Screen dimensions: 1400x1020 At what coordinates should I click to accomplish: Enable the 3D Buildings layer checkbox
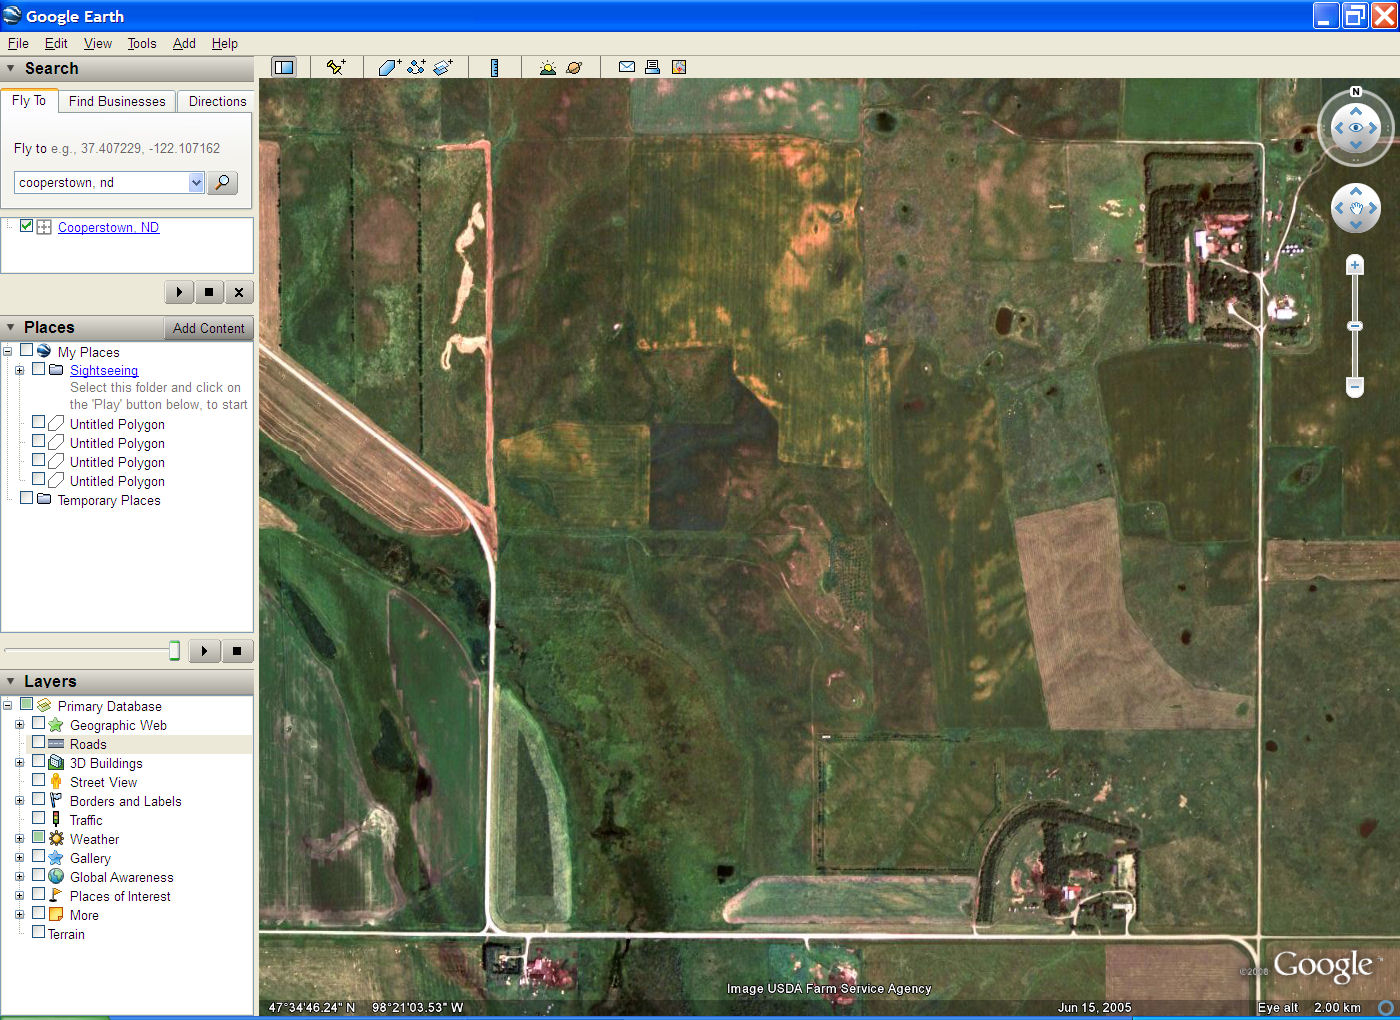click(38, 761)
